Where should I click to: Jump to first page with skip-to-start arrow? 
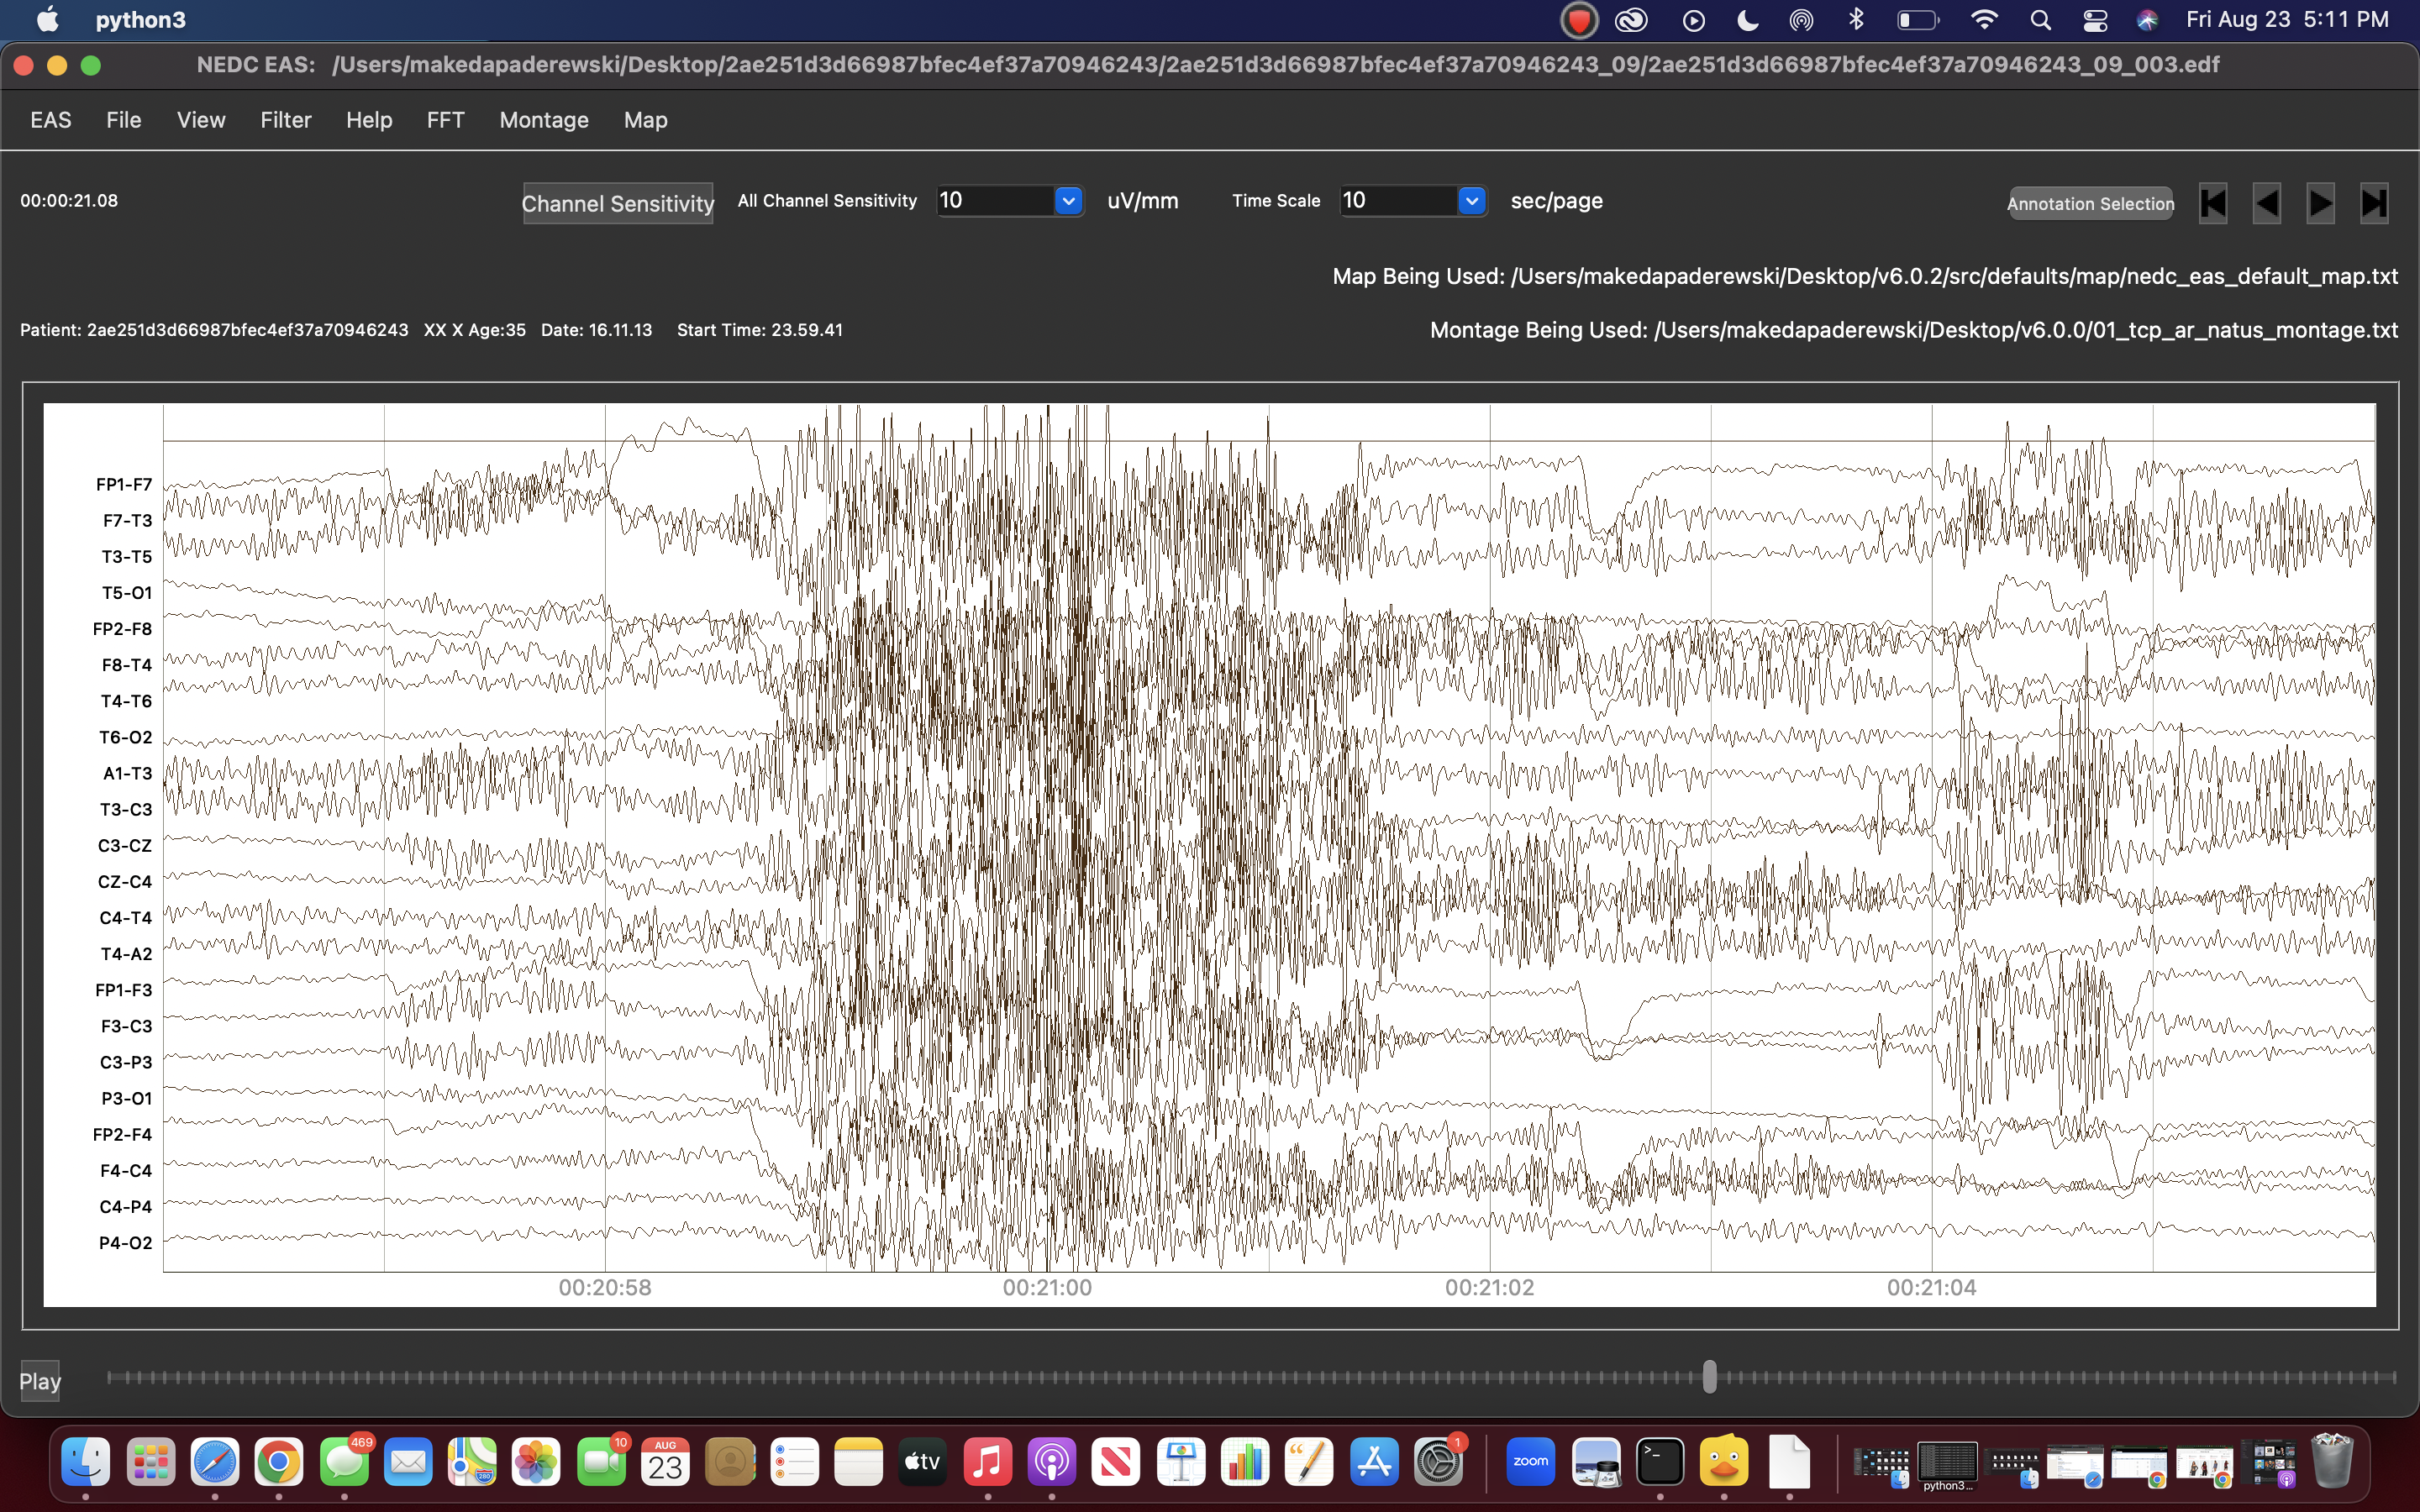click(2212, 203)
